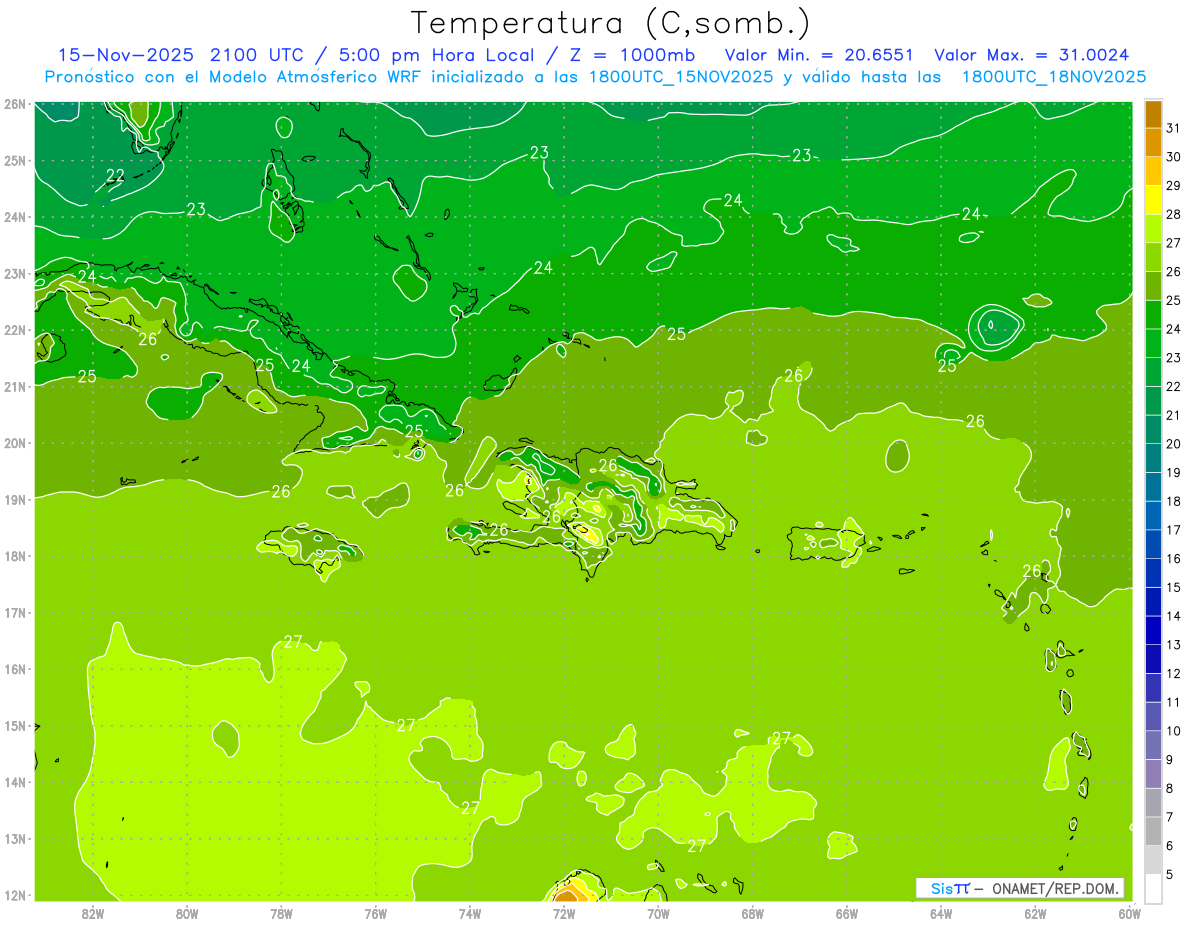Click the colorbar label "17"
This screenshot has width=1200, height=927.
coord(1174,530)
